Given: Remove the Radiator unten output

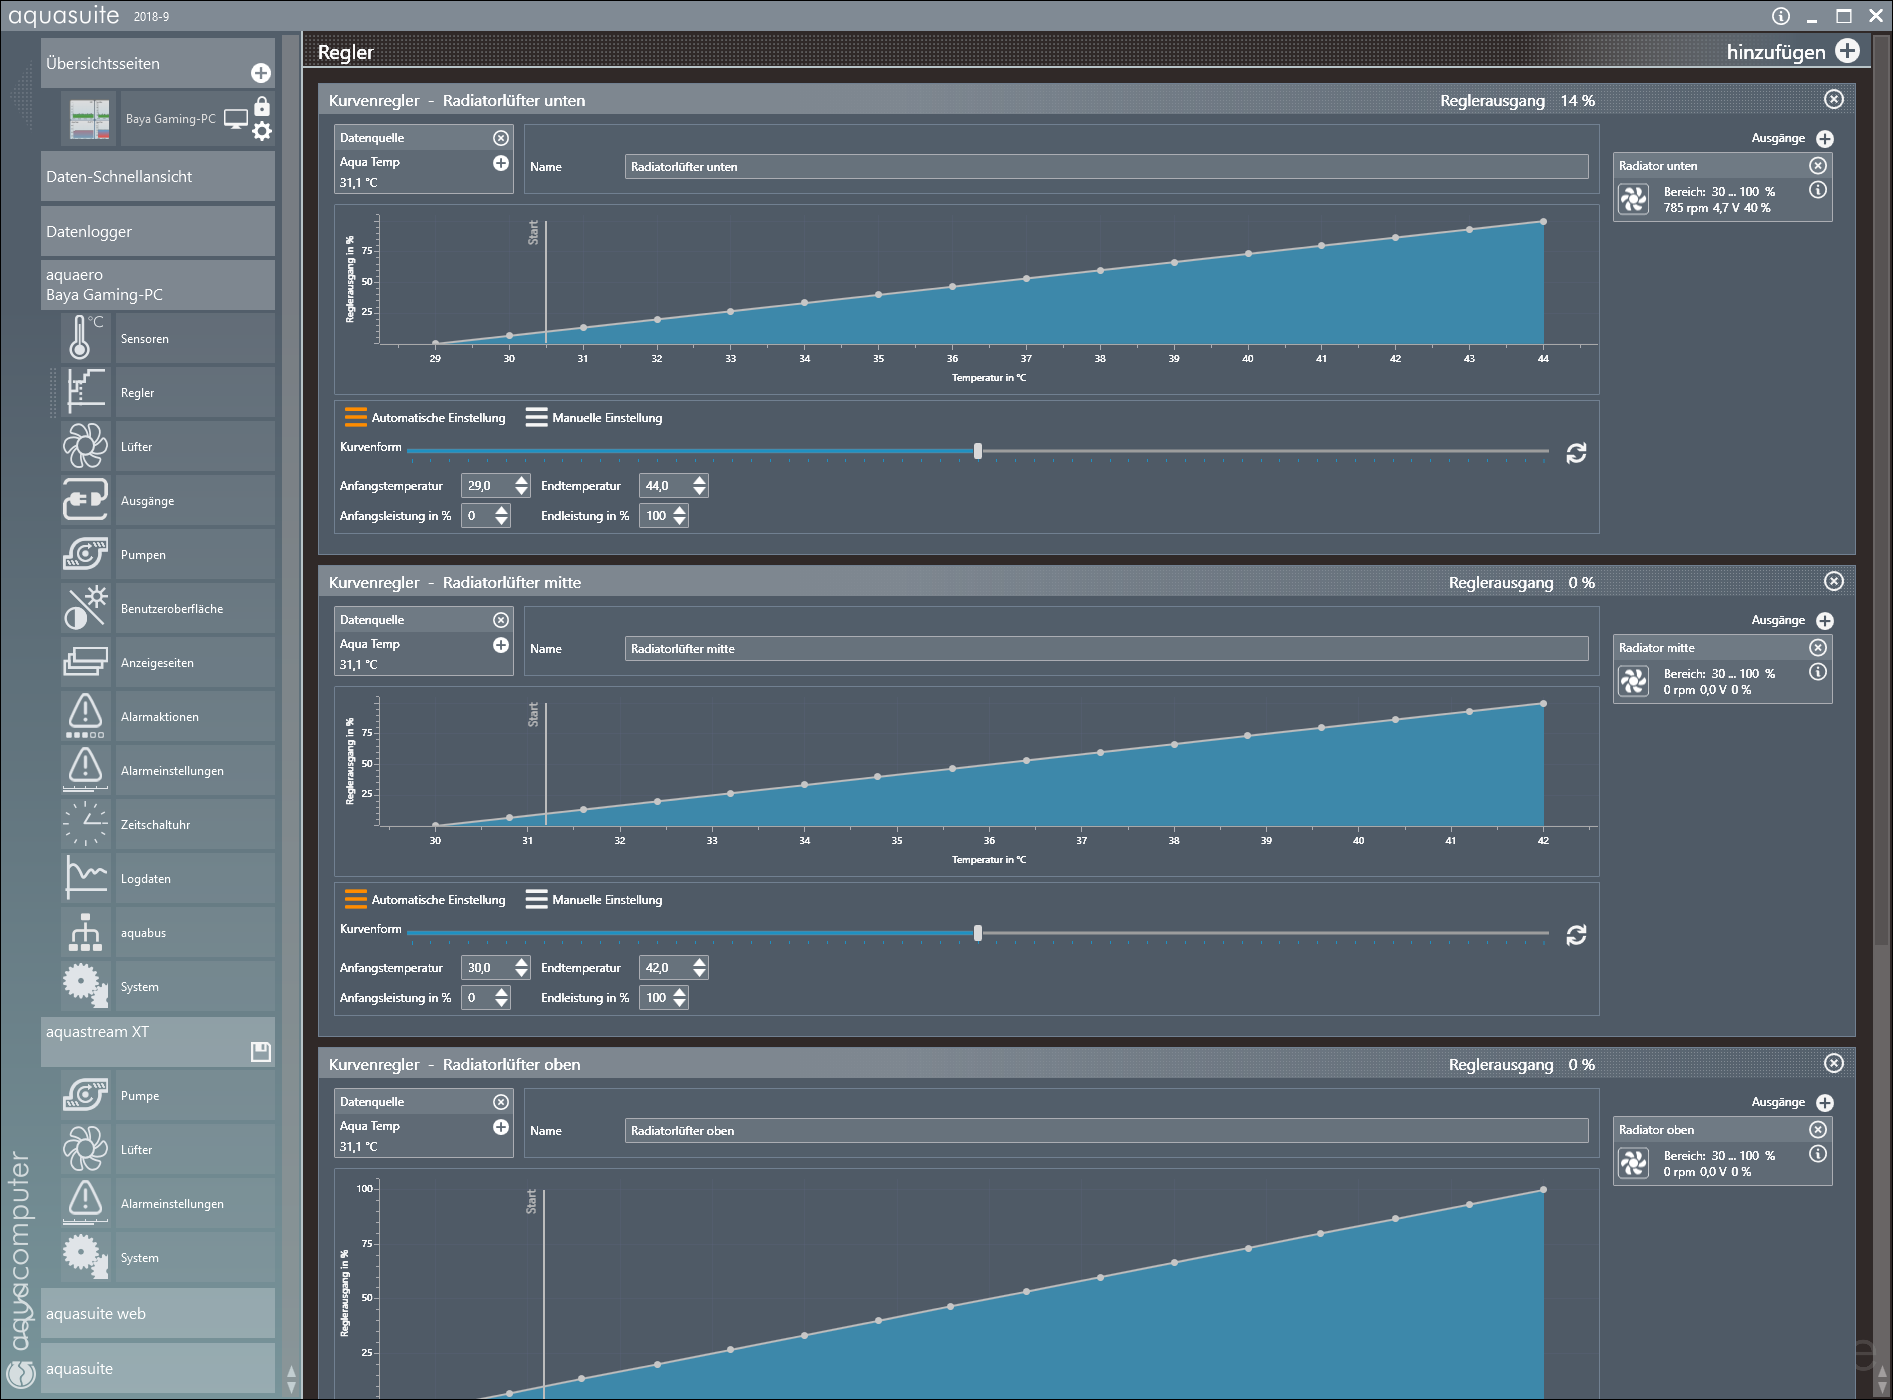Looking at the screenshot, I should click(1818, 165).
